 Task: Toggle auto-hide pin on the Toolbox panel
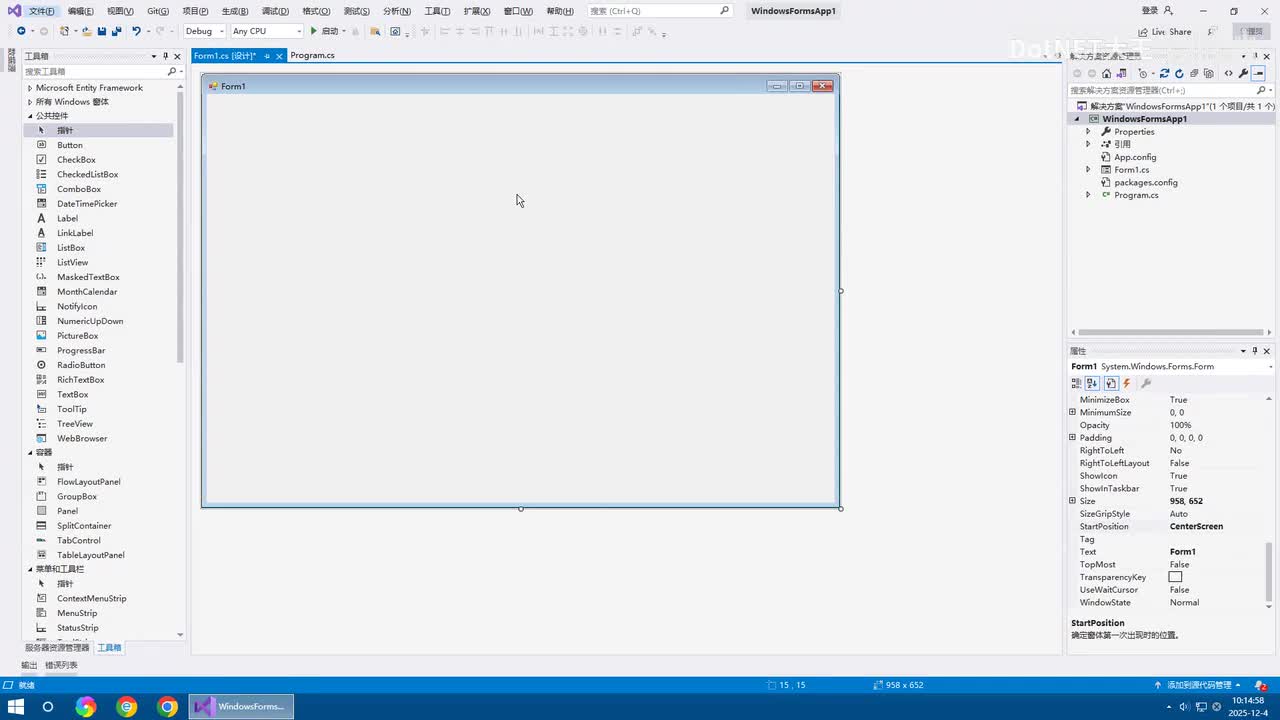tap(166, 56)
